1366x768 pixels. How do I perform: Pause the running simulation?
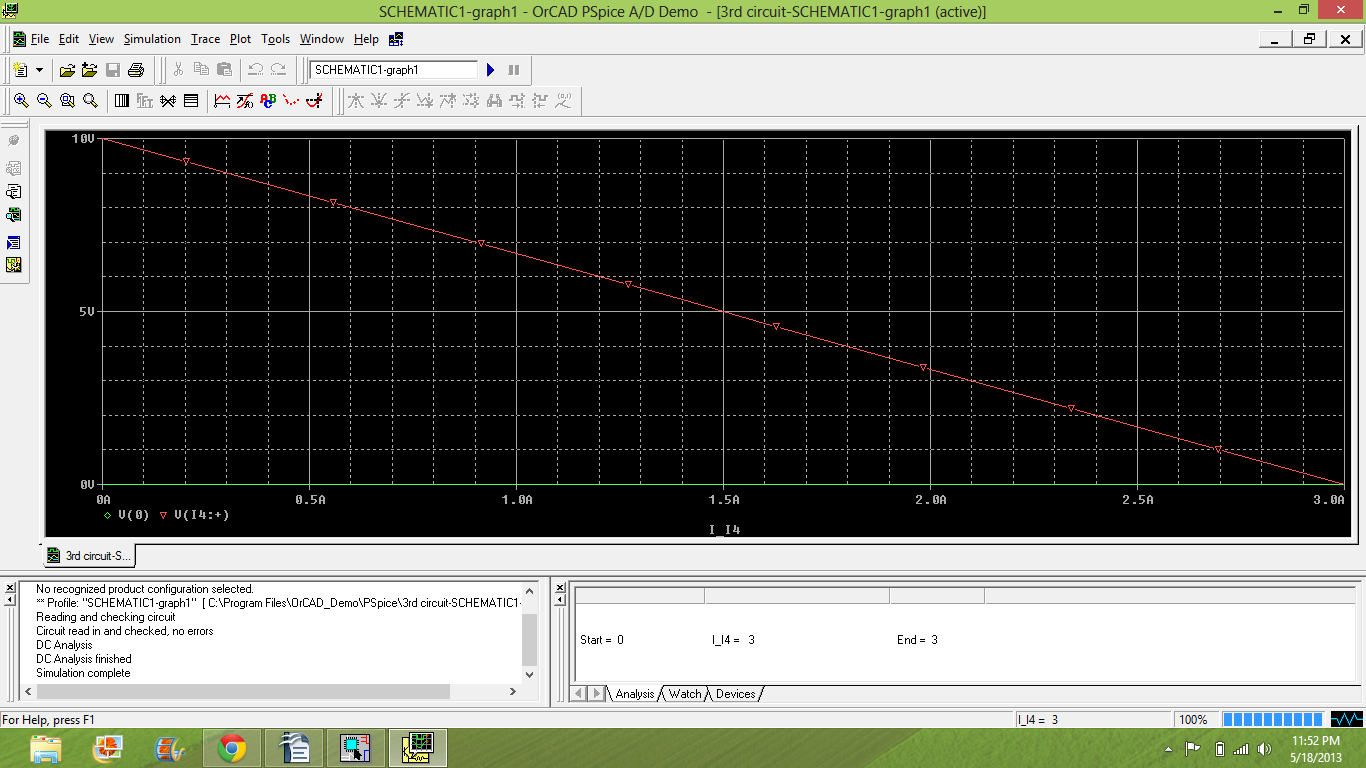click(x=513, y=70)
